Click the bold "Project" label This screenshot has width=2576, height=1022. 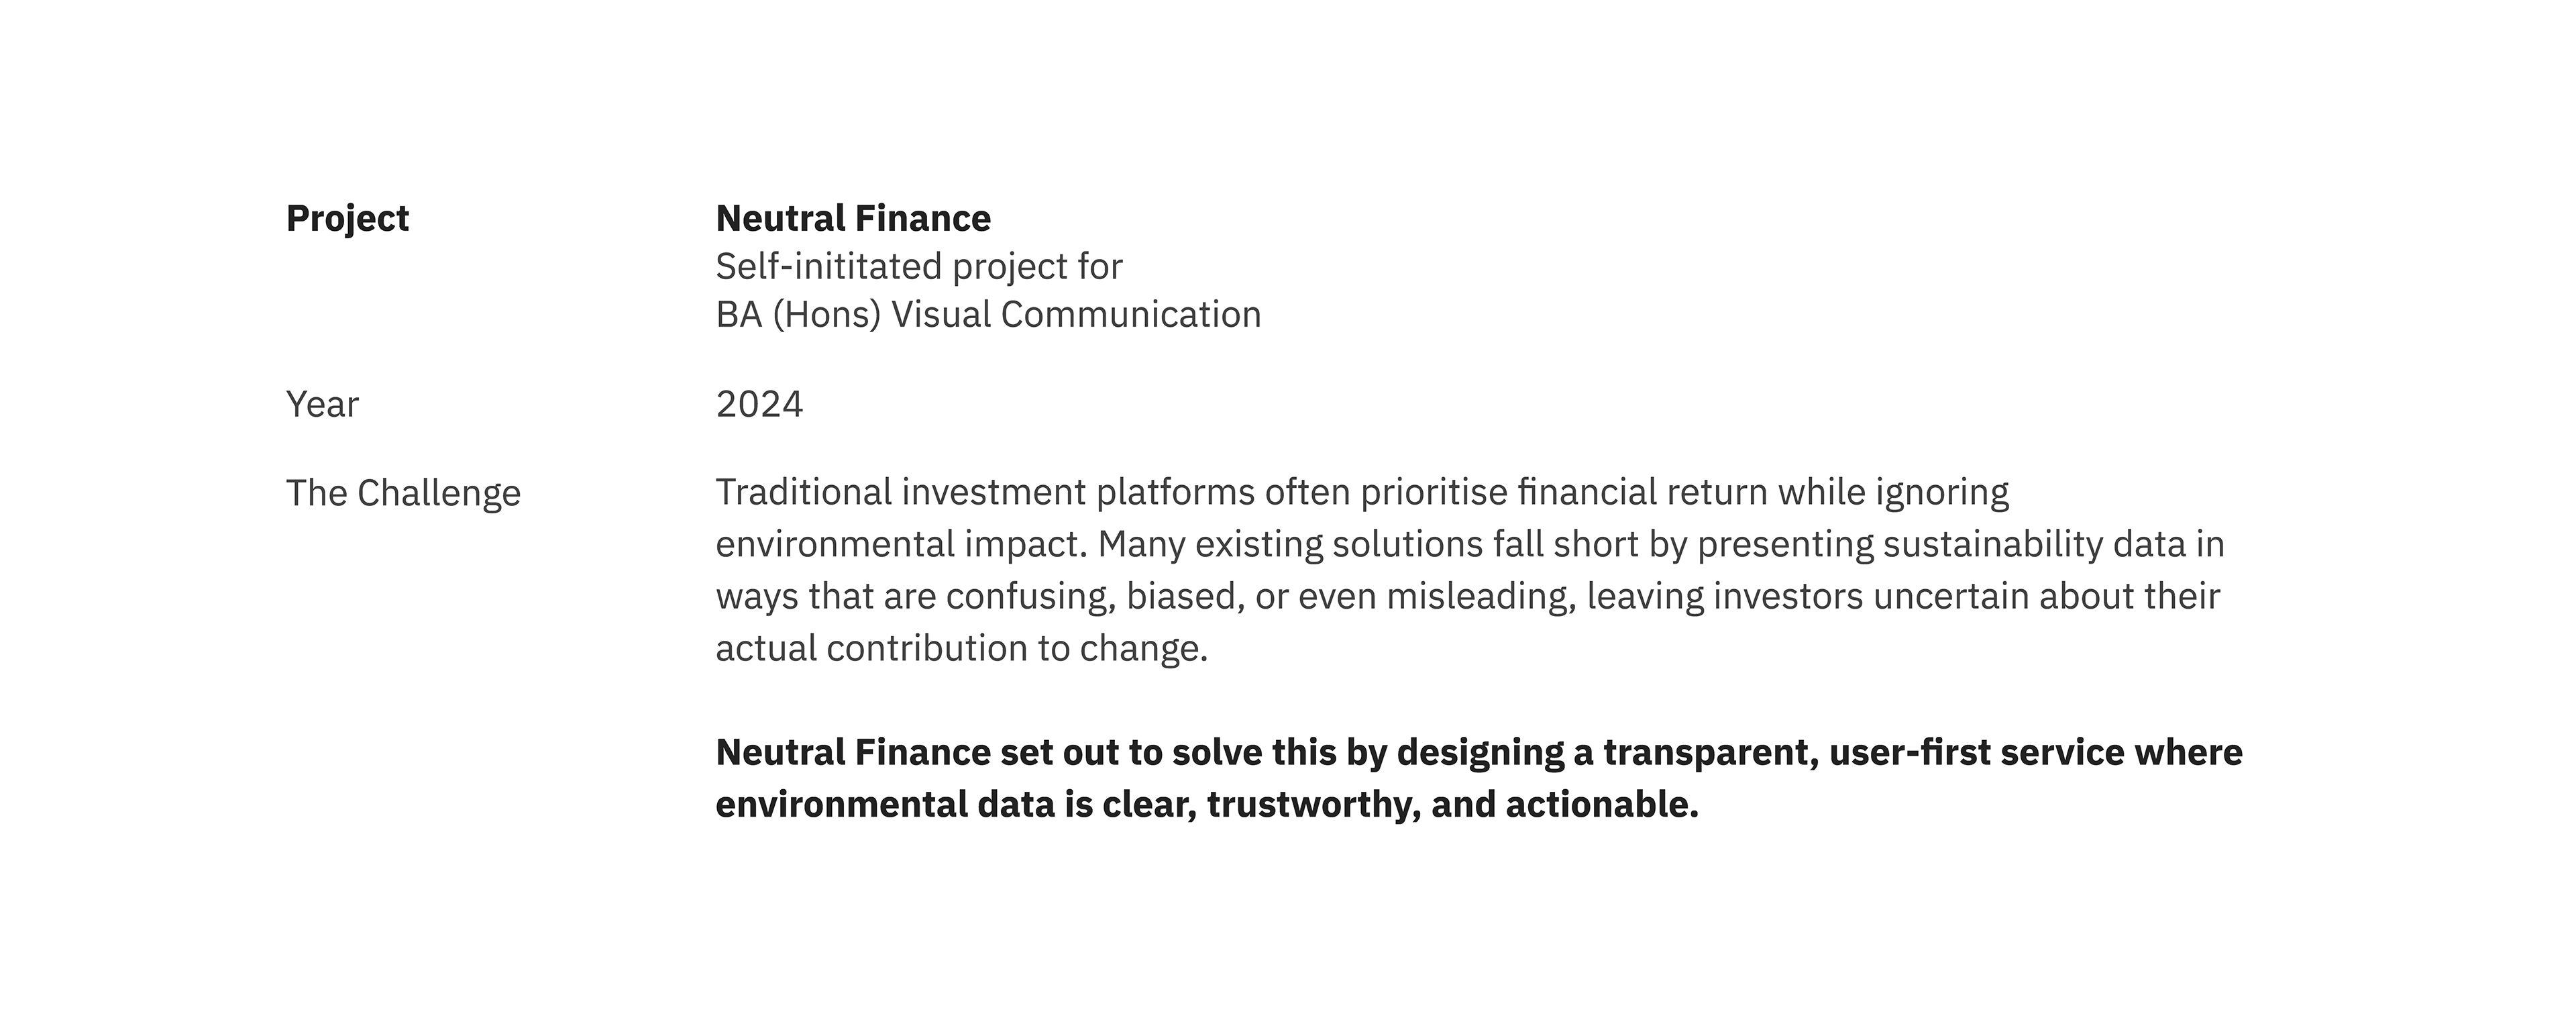347,219
